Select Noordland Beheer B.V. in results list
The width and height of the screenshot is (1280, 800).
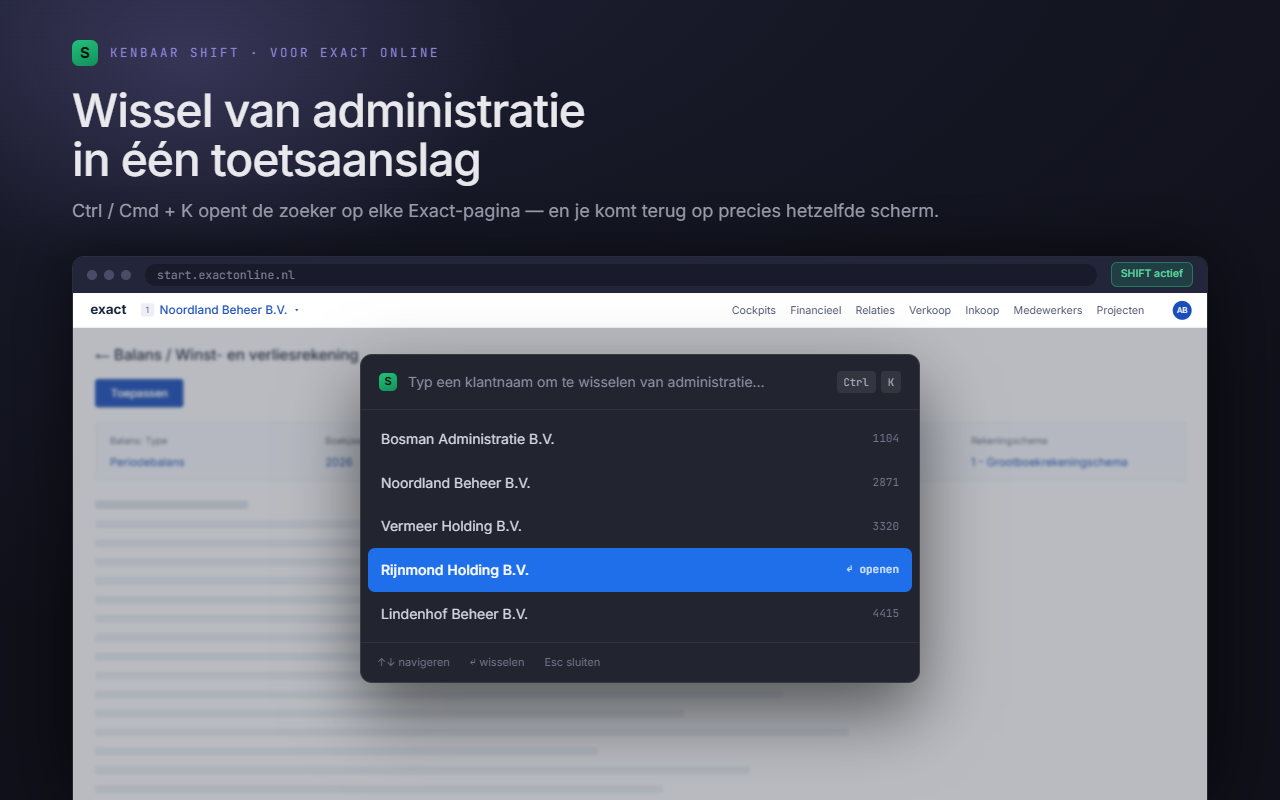(x=640, y=483)
